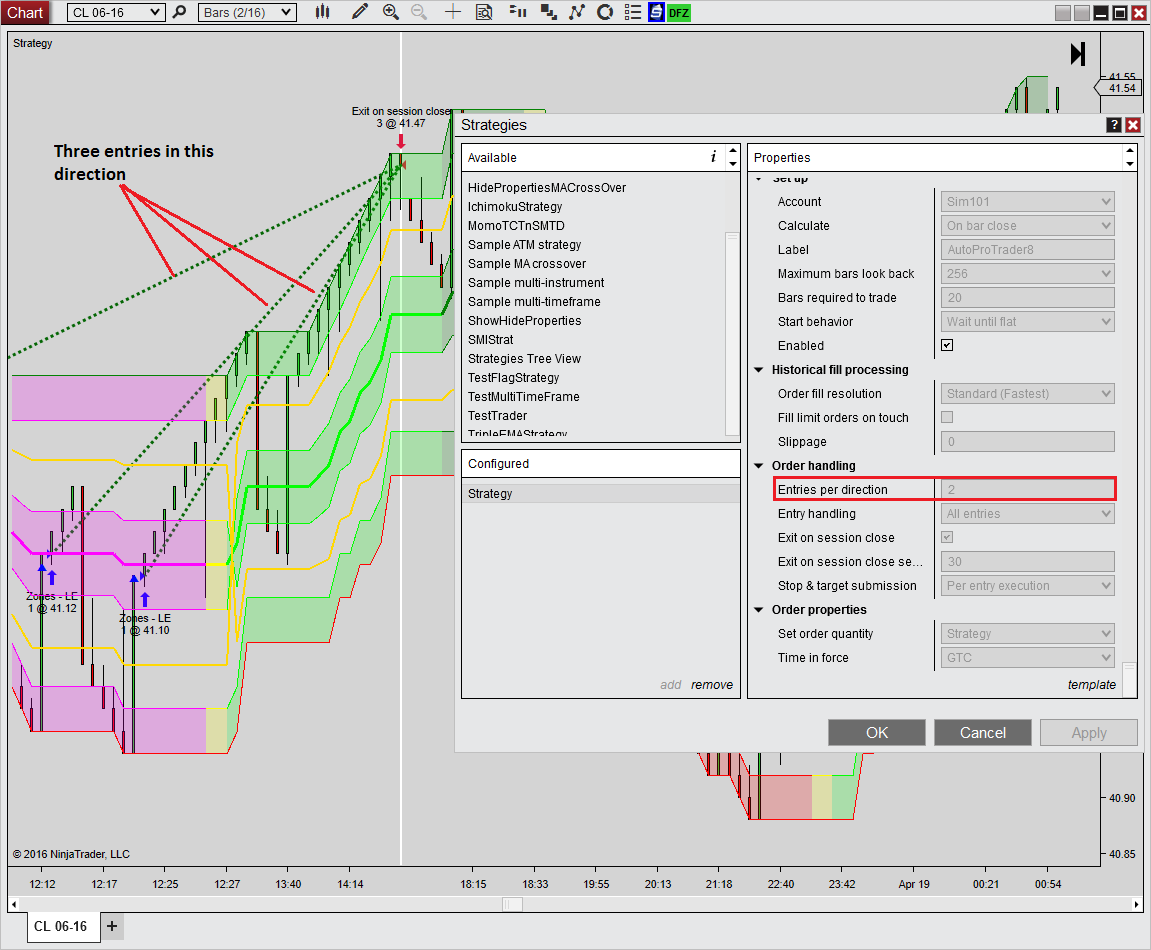Select Sample MA crossover strategy
This screenshot has width=1151, height=950.
coord(527,264)
